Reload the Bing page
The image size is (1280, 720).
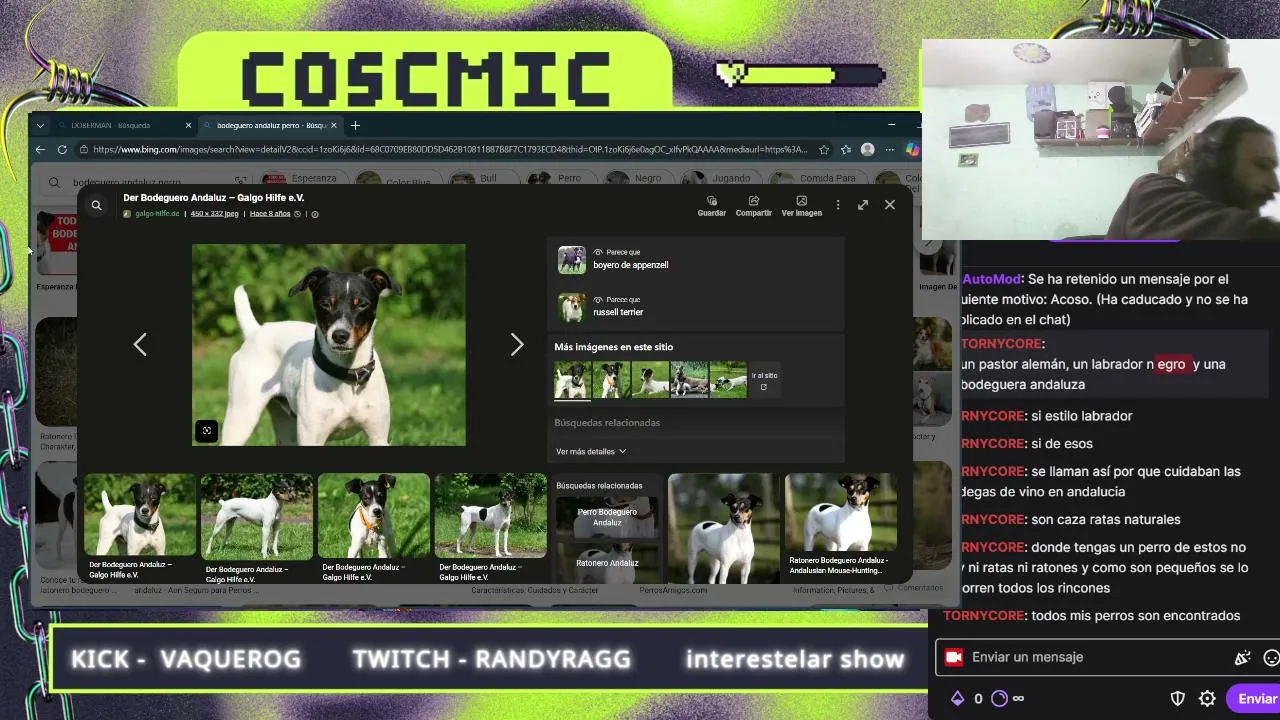point(62,150)
